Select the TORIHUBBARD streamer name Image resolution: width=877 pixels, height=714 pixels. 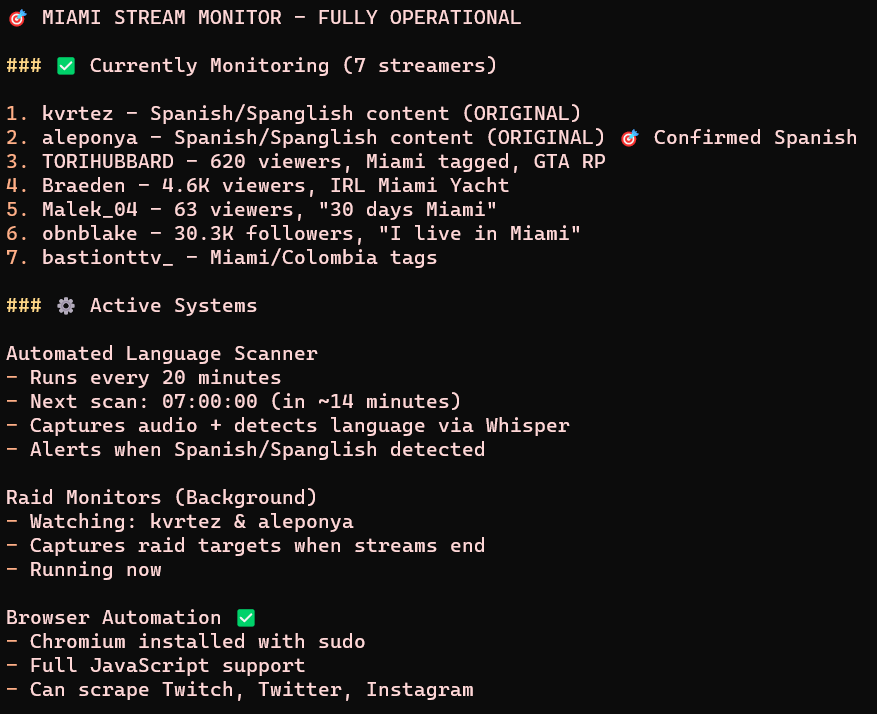107,162
